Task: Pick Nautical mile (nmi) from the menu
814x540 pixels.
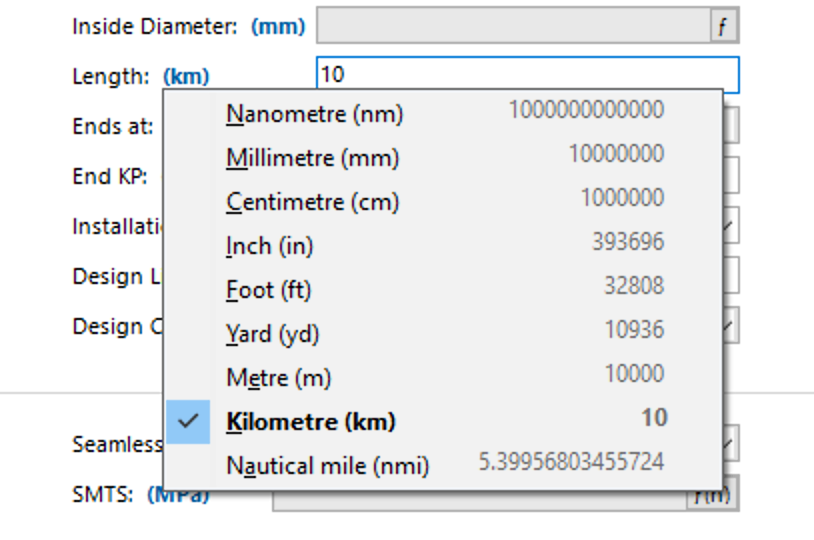Action: pyautogui.click(x=327, y=466)
